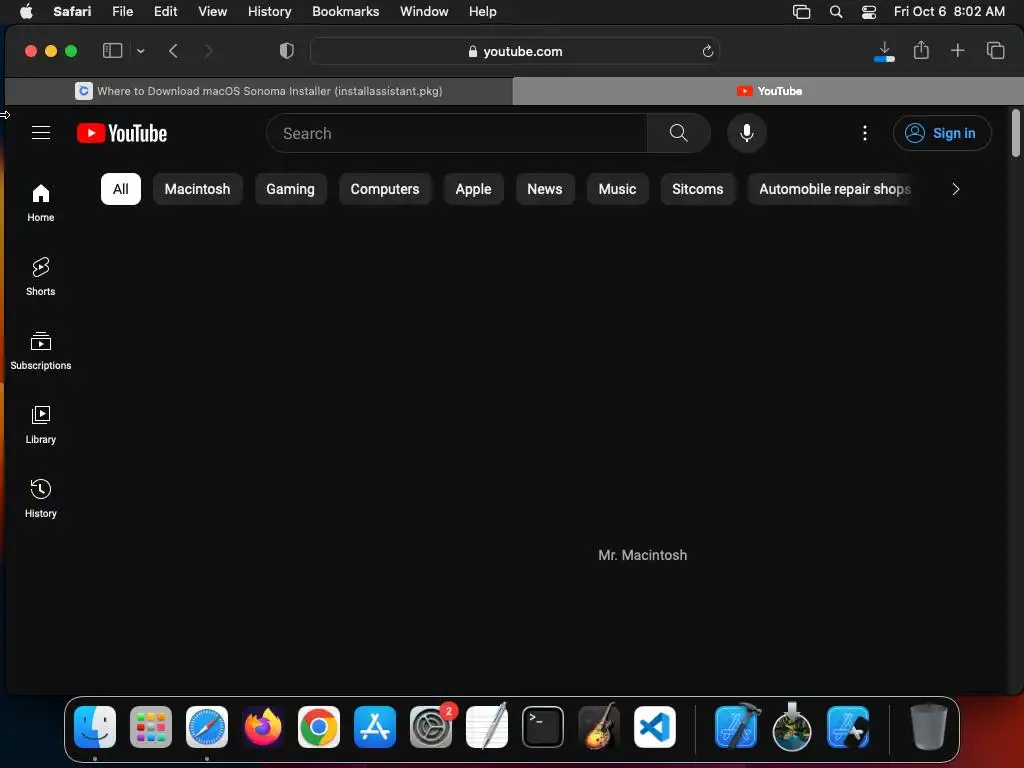Click the YouTube search field
The image size is (1024, 768).
[x=456, y=133]
